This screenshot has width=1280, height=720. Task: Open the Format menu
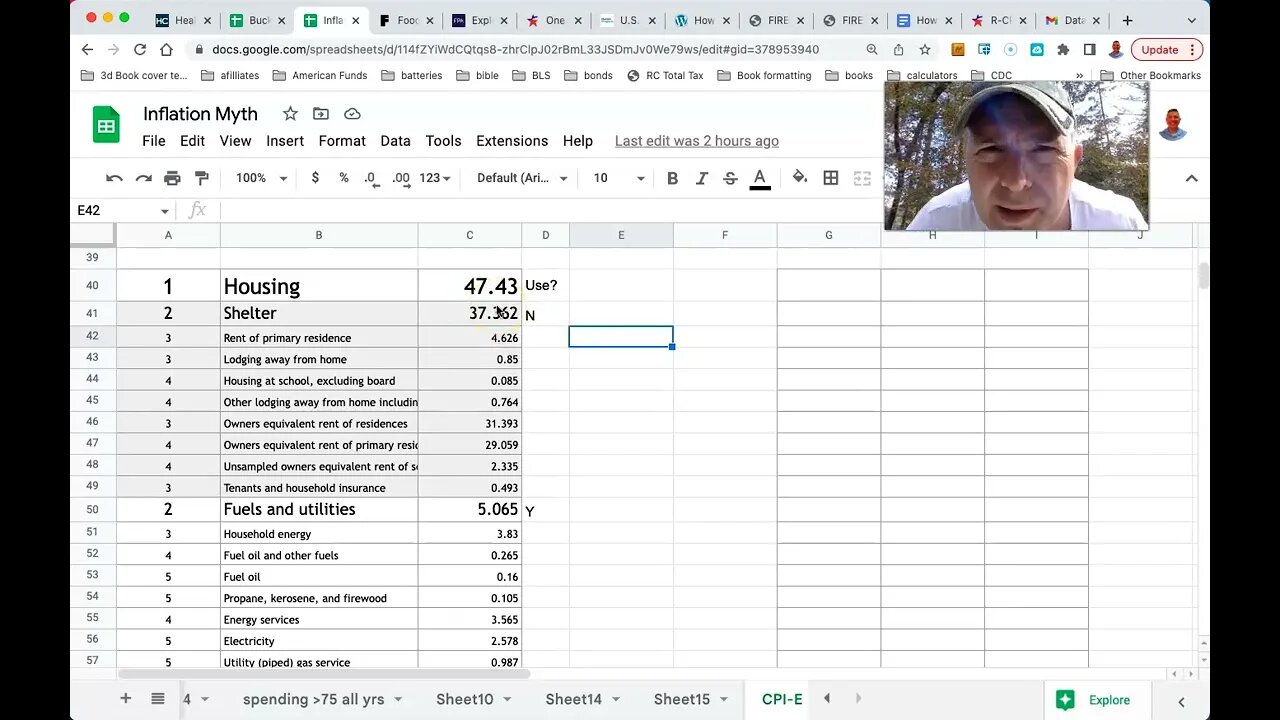tap(342, 141)
